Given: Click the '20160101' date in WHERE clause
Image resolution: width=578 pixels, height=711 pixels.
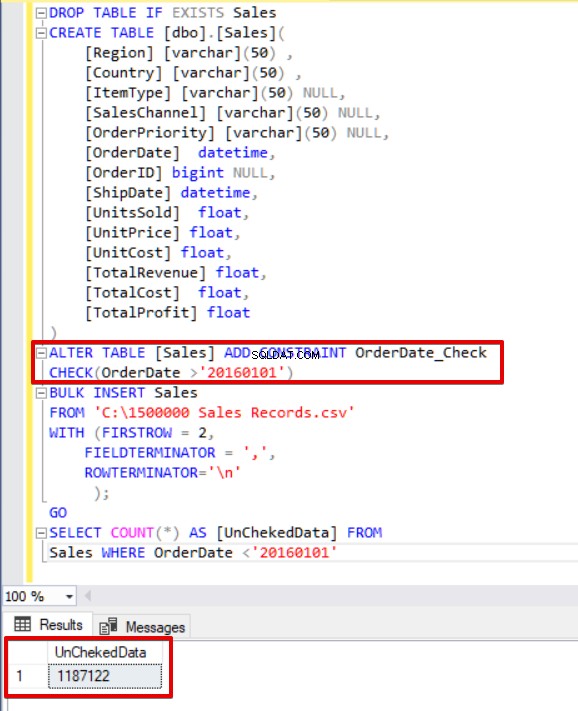Looking at the screenshot, I should [294, 553].
